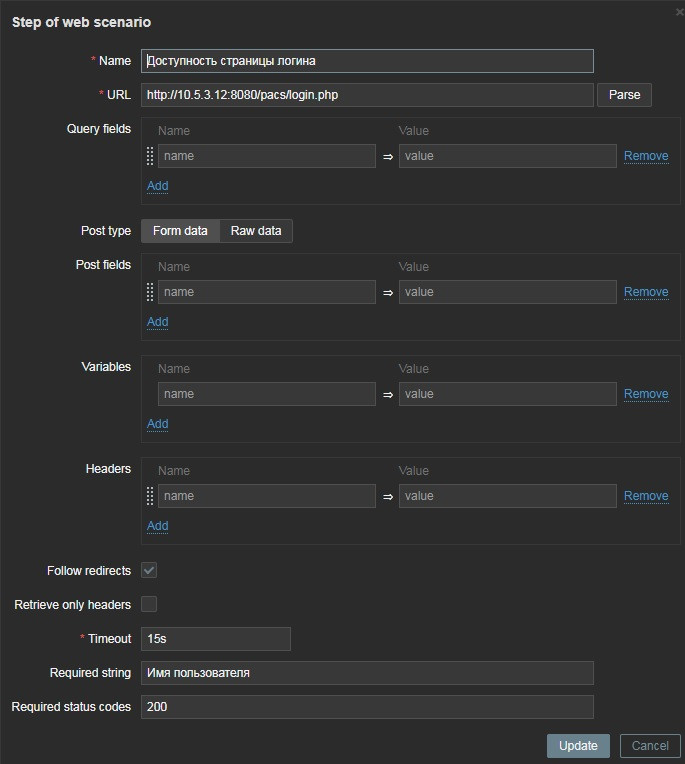Click the Headers row drag handle

(x=150, y=496)
